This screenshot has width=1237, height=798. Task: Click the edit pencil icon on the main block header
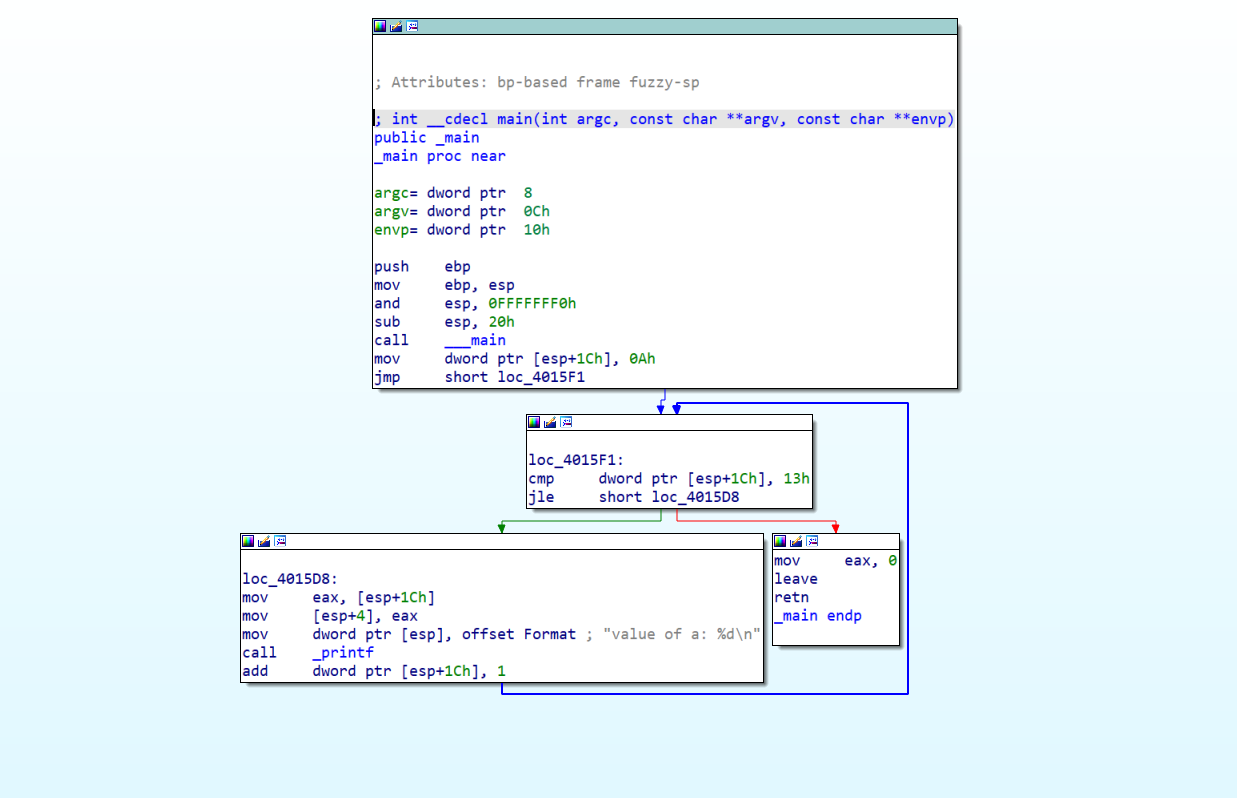pos(395,26)
